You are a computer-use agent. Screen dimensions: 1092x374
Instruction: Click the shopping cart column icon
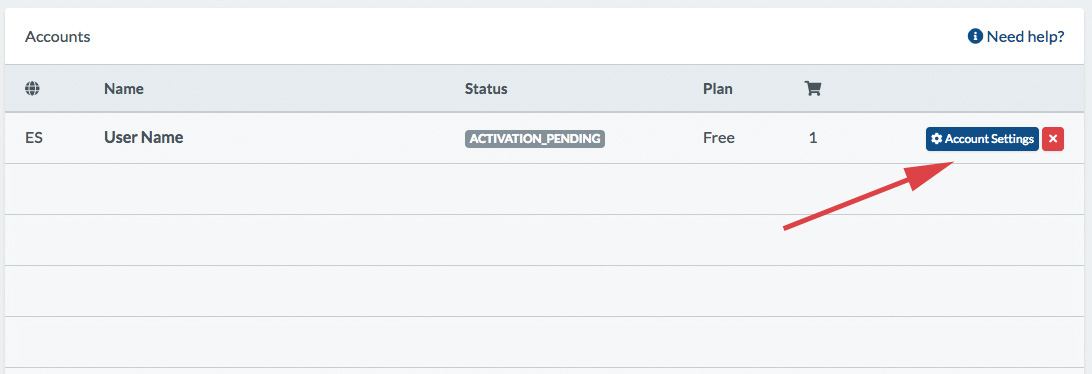(813, 88)
